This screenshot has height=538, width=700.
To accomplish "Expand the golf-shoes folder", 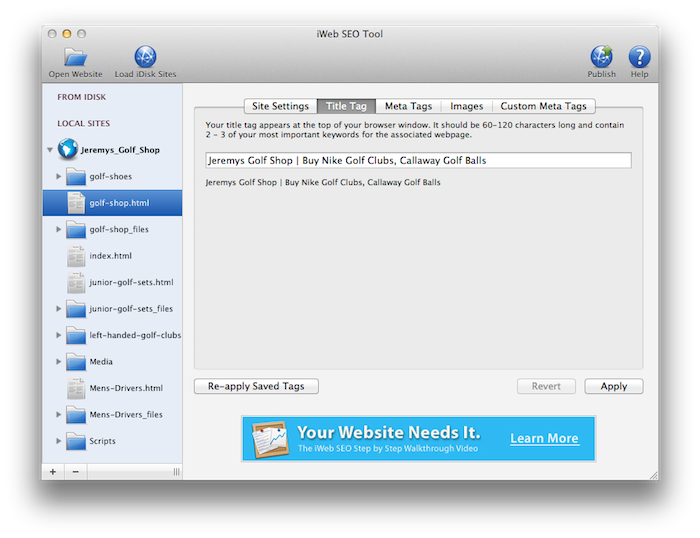I will (58, 176).
